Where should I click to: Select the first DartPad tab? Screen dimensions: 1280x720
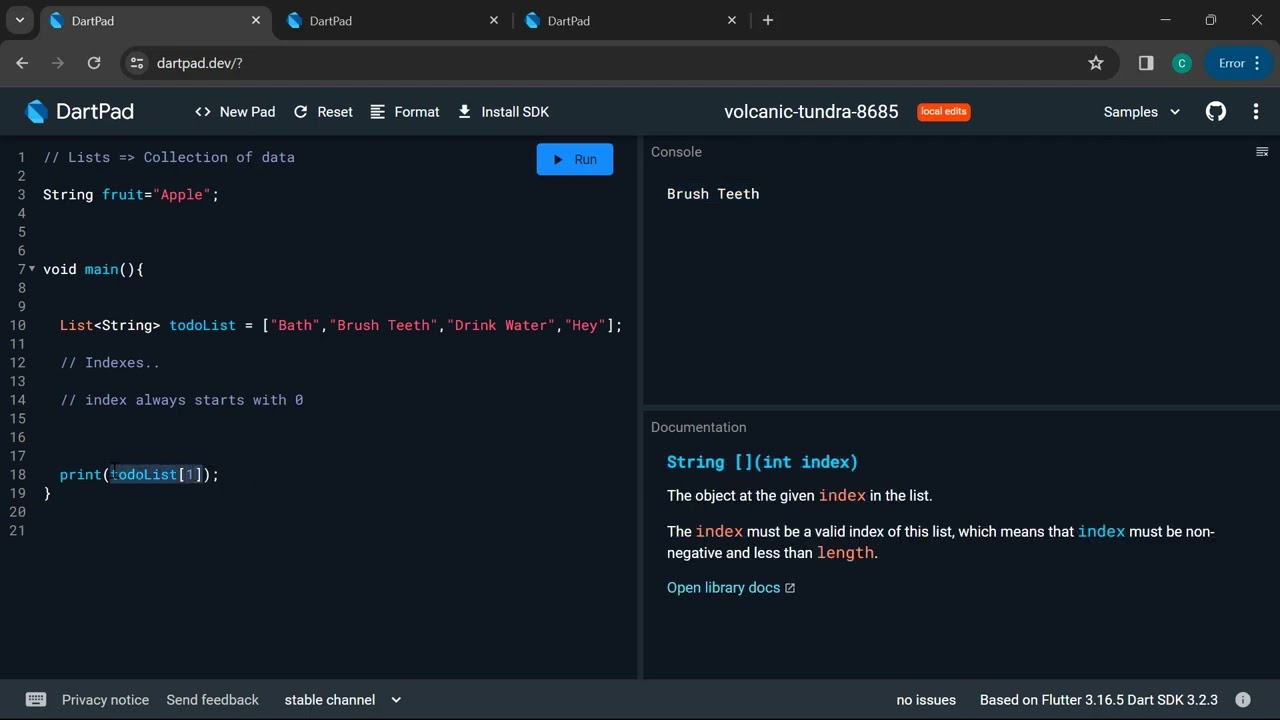tap(155, 20)
